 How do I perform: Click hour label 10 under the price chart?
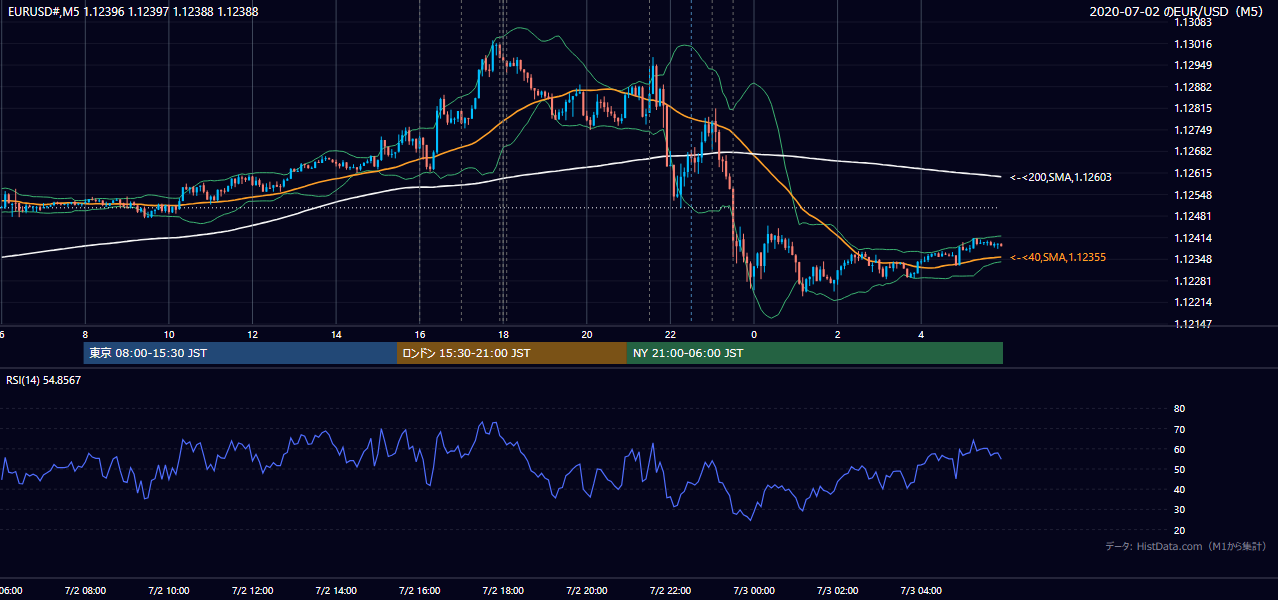click(169, 334)
